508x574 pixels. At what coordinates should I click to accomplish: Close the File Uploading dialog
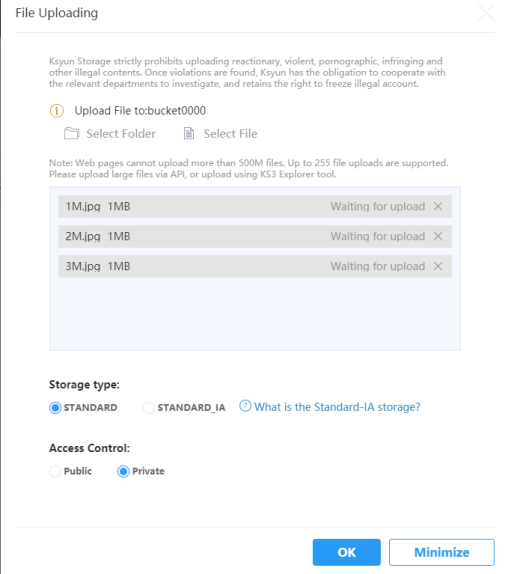486,13
